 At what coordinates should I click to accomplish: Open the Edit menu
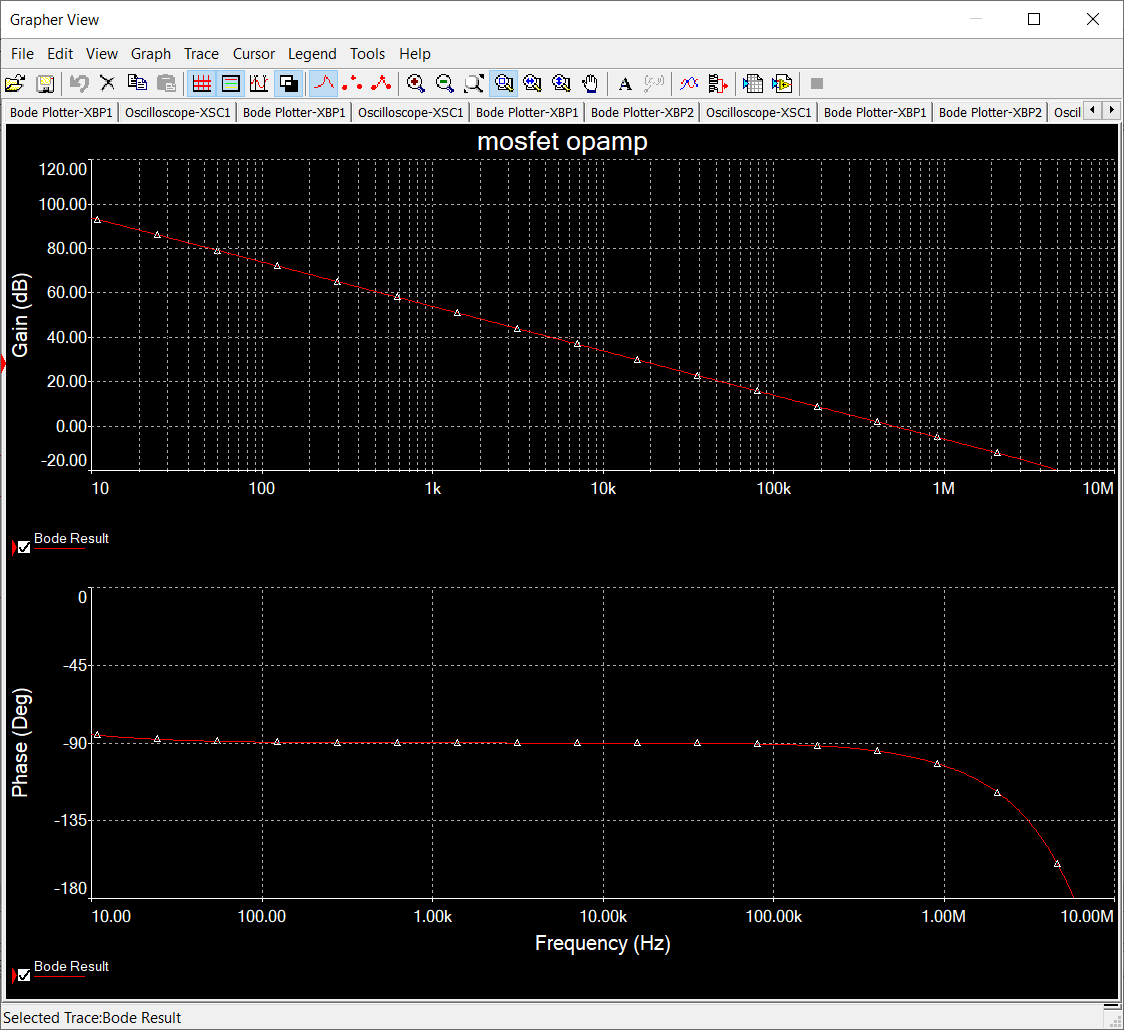[x=60, y=54]
